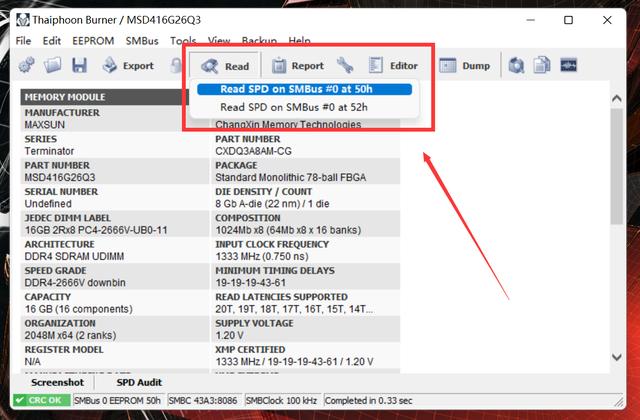
Task: Select 2048M x64 (2 ranks) organization
Action: tap(71, 336)
